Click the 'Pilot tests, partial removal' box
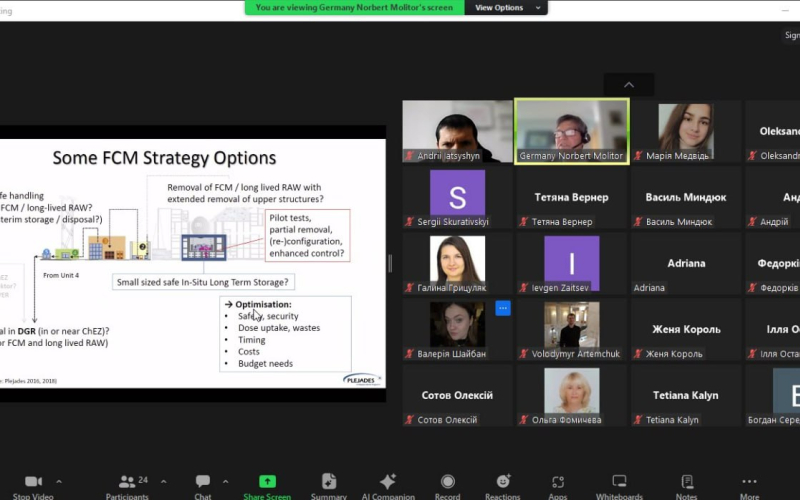The width and height of the screenshot is (800, 500). (x=307, y=235)
